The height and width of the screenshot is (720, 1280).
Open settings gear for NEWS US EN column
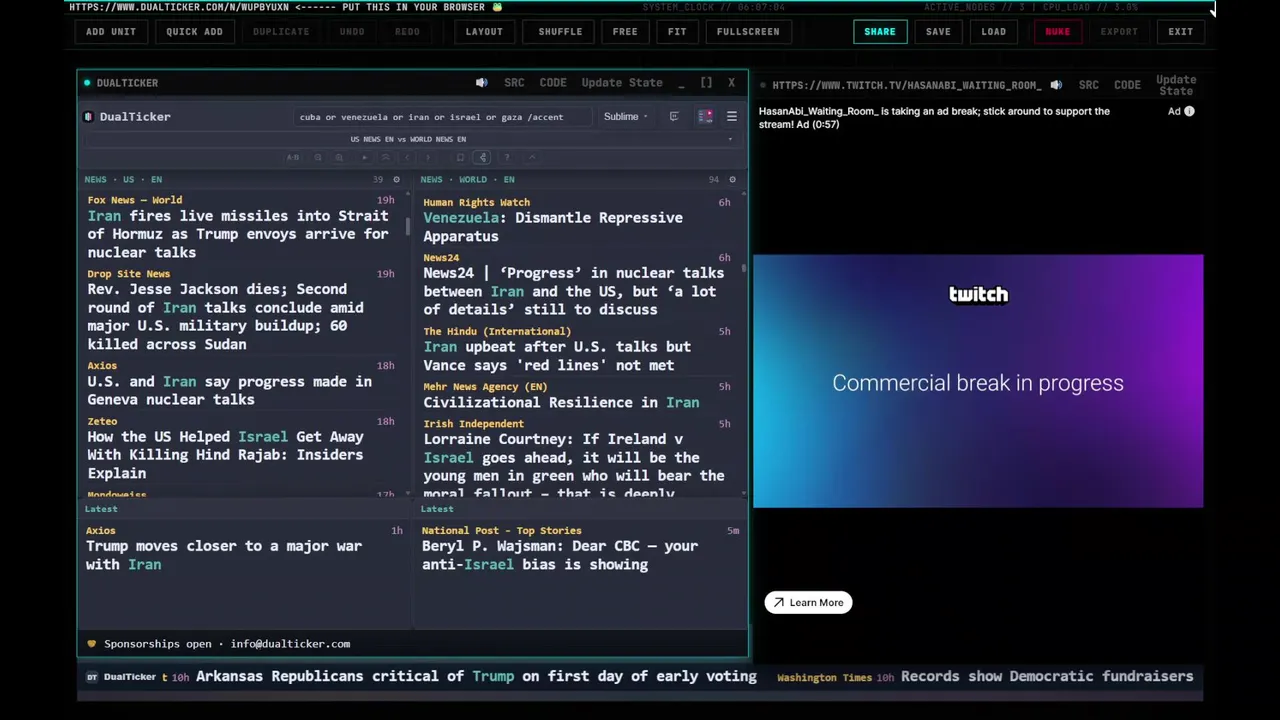(x=396, y=180)
